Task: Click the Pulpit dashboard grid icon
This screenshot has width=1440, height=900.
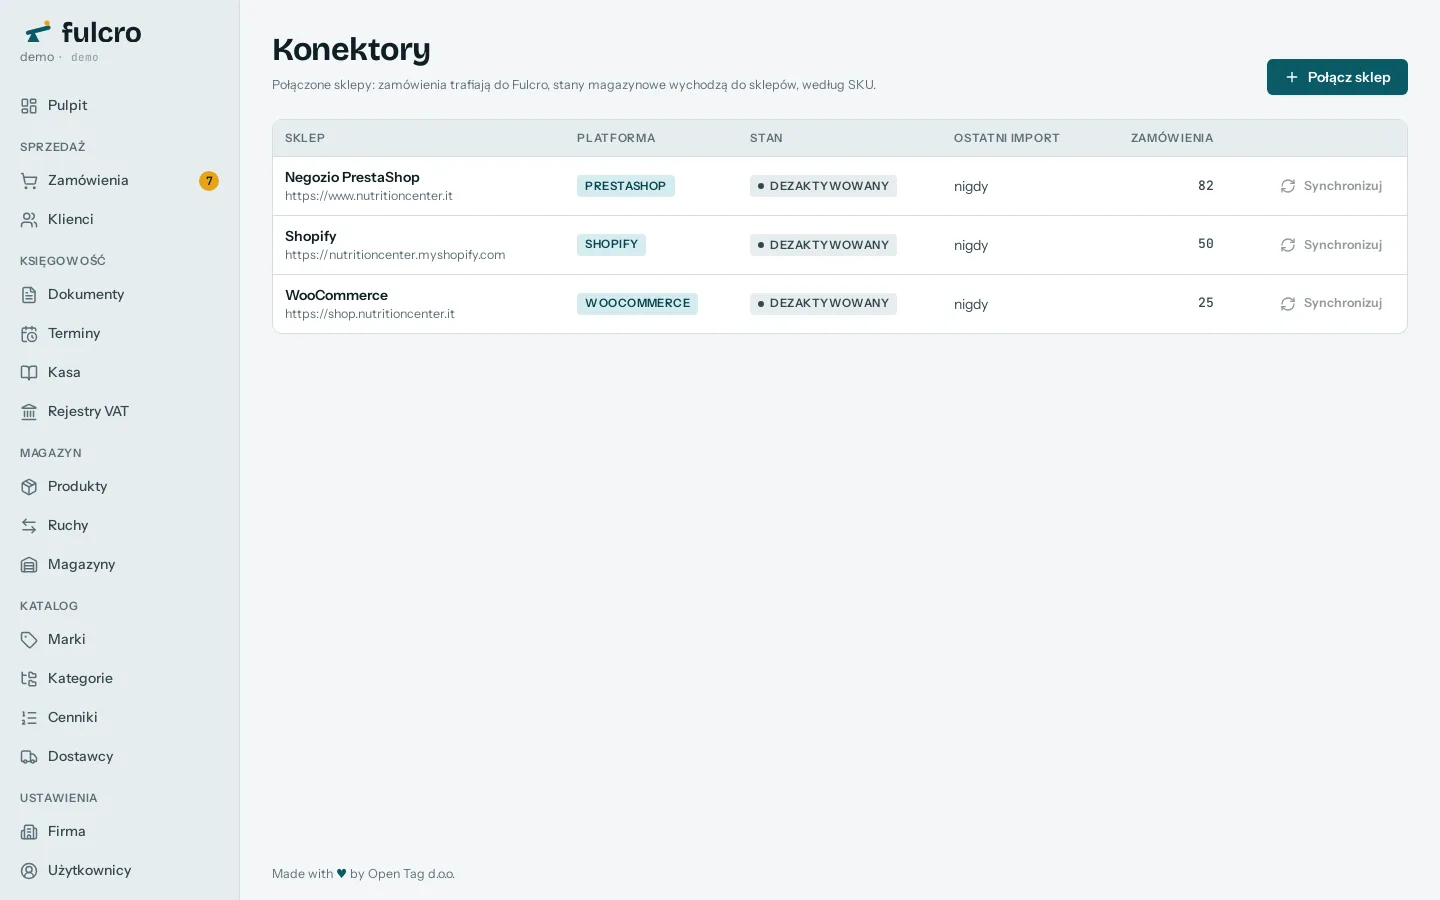Action: click(29, 106)
